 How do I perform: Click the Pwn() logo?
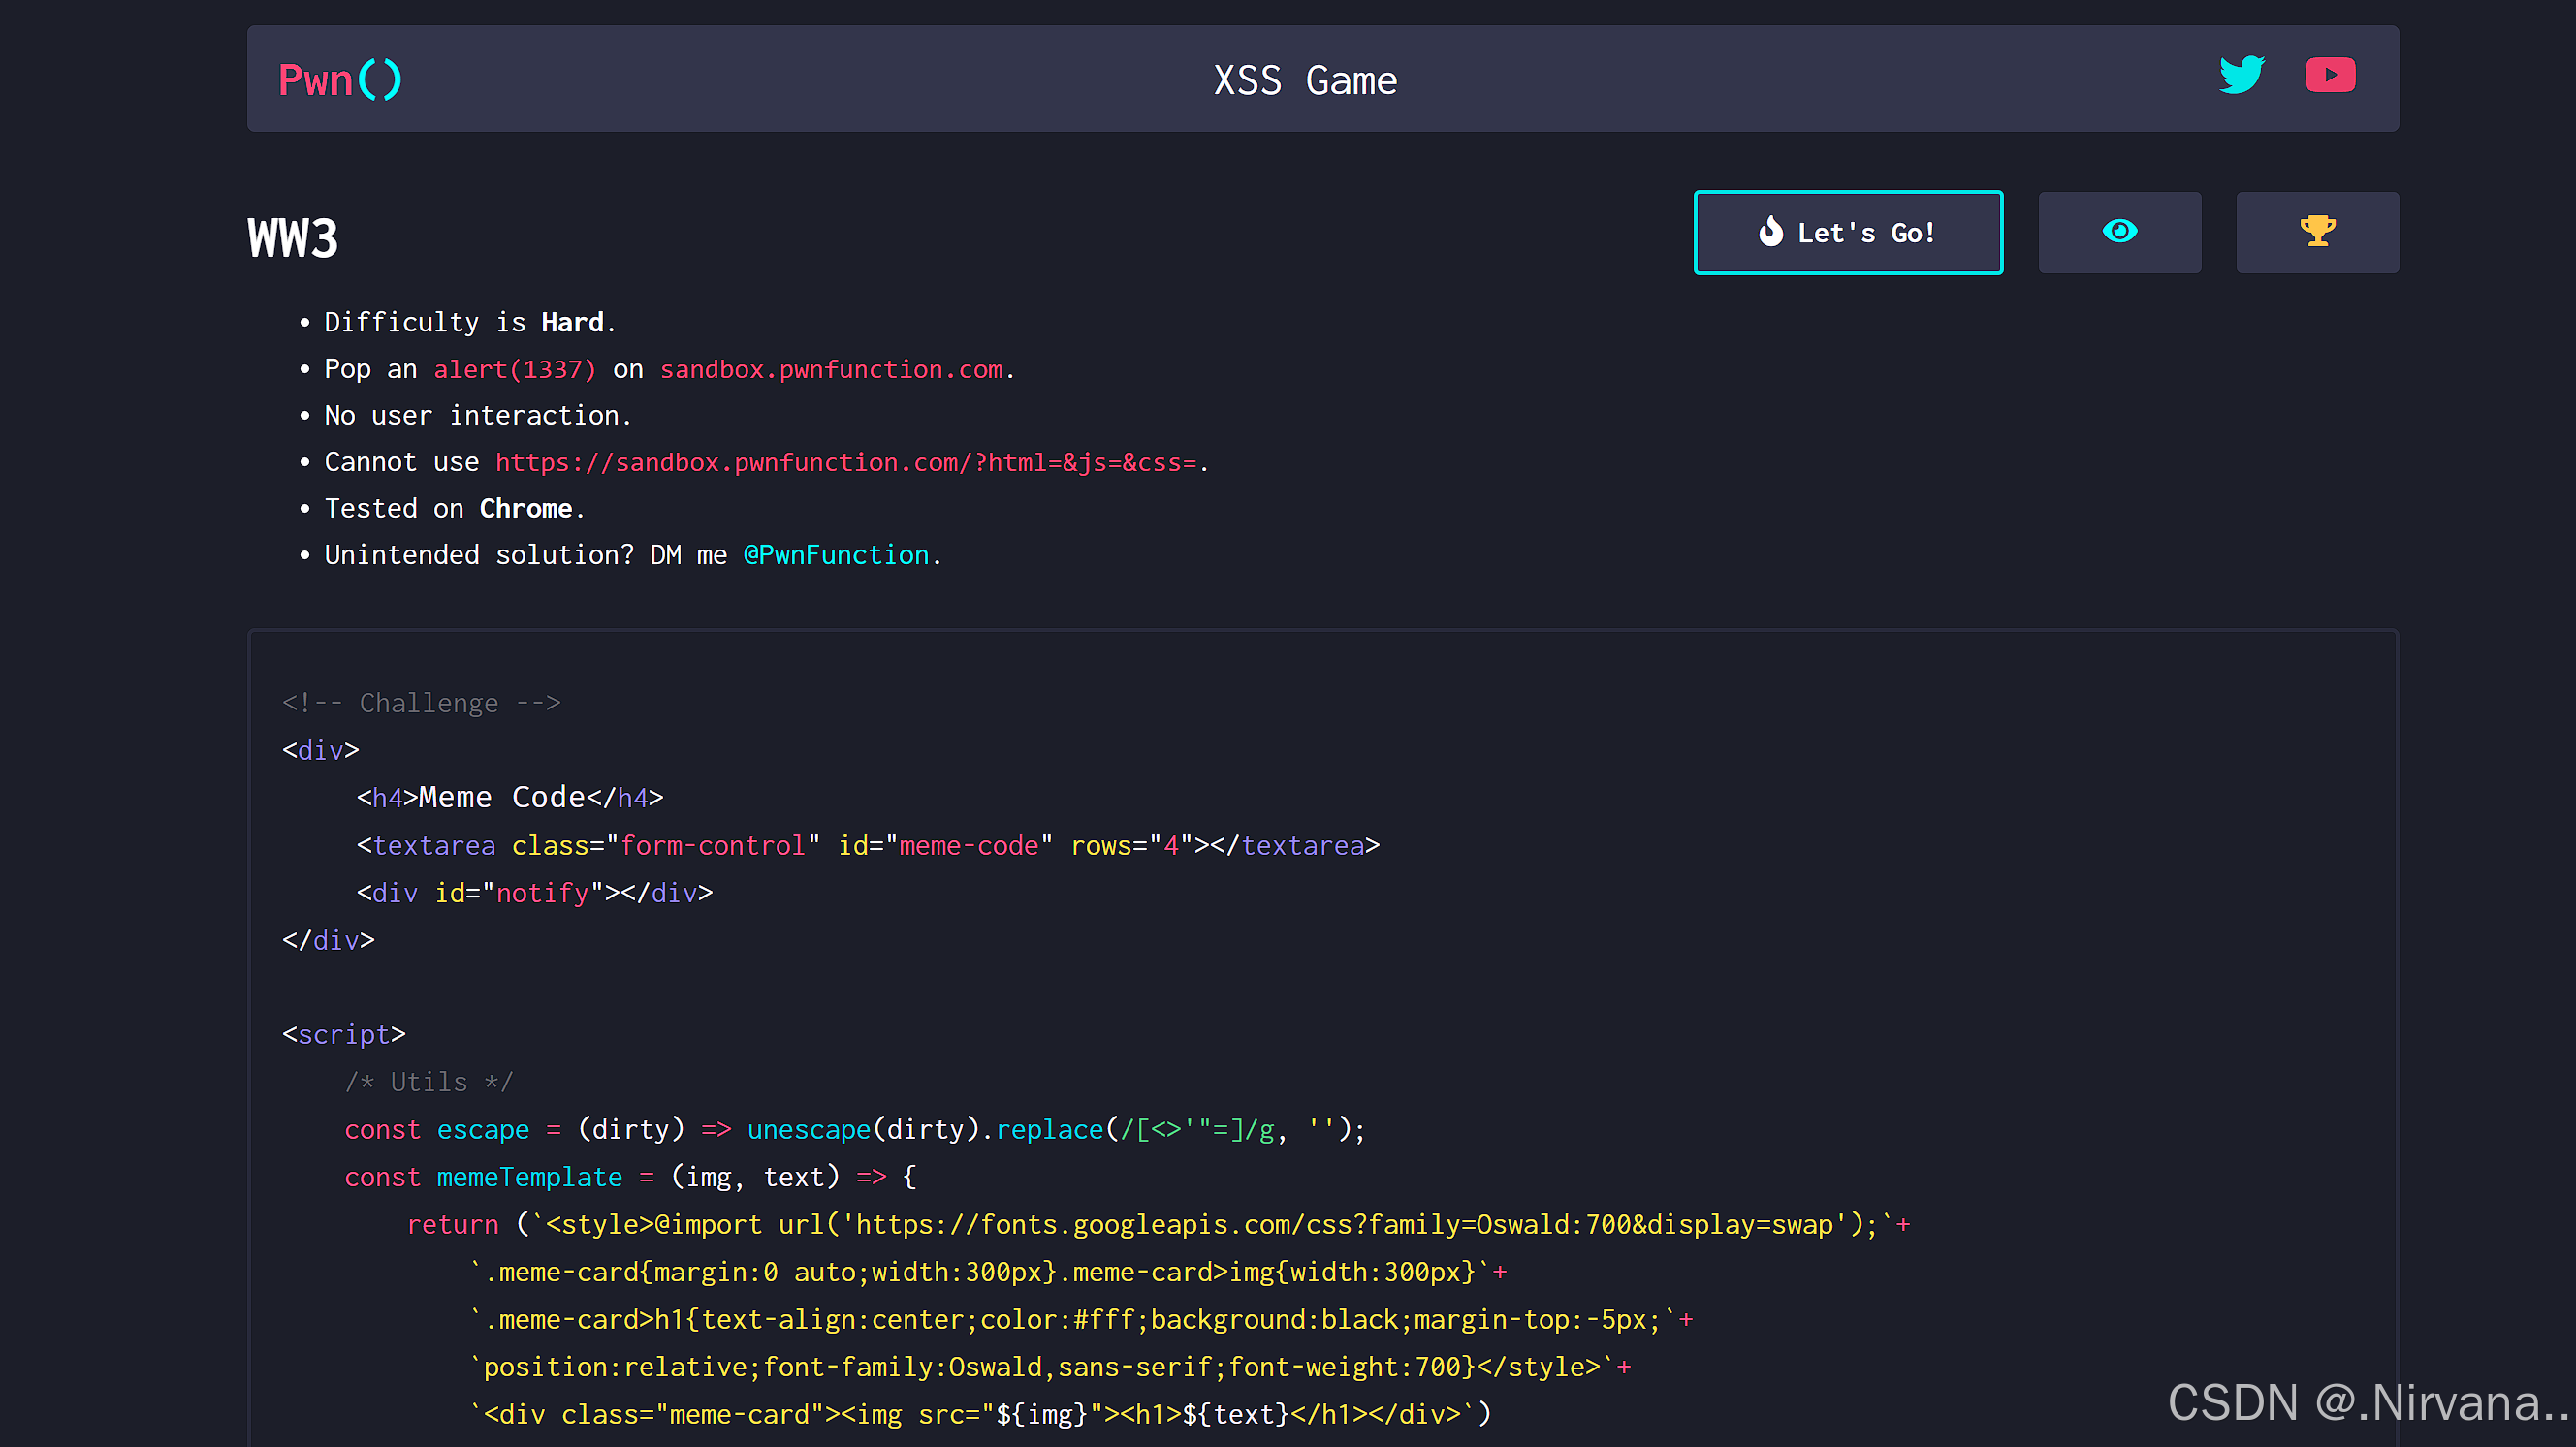340,80
